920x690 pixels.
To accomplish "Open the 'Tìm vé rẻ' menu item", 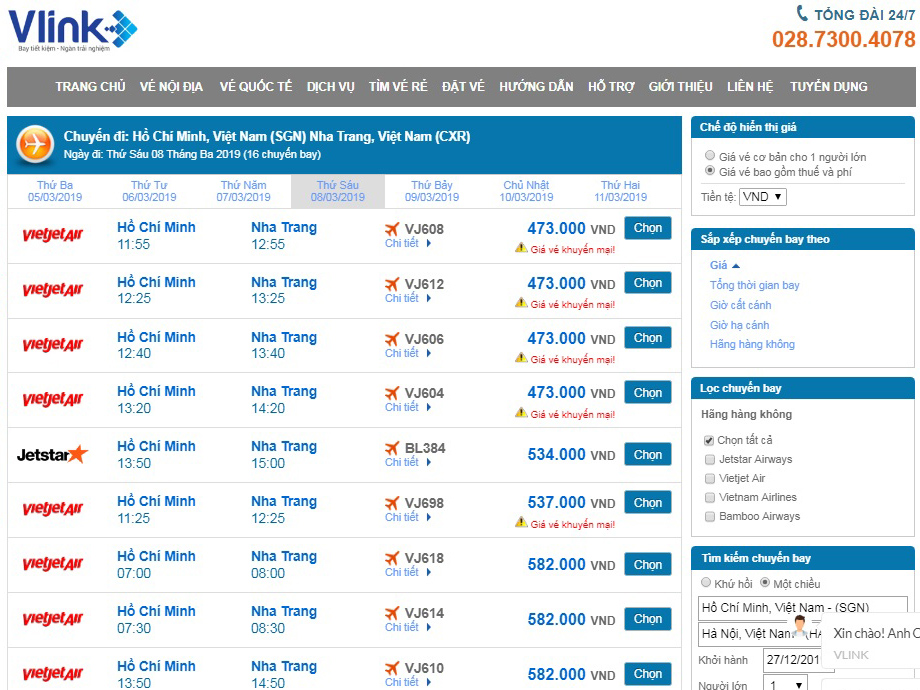I will (x=398, y=87).
